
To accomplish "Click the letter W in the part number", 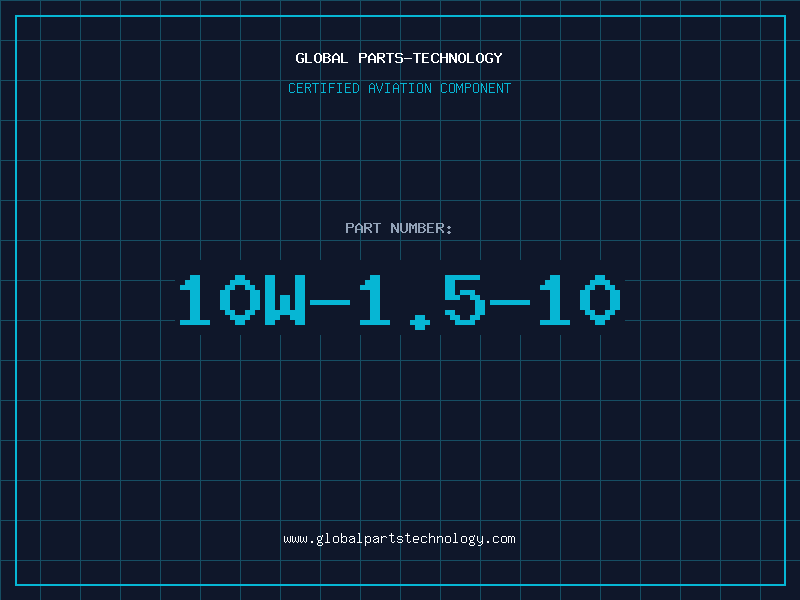I will coord(285,300).
